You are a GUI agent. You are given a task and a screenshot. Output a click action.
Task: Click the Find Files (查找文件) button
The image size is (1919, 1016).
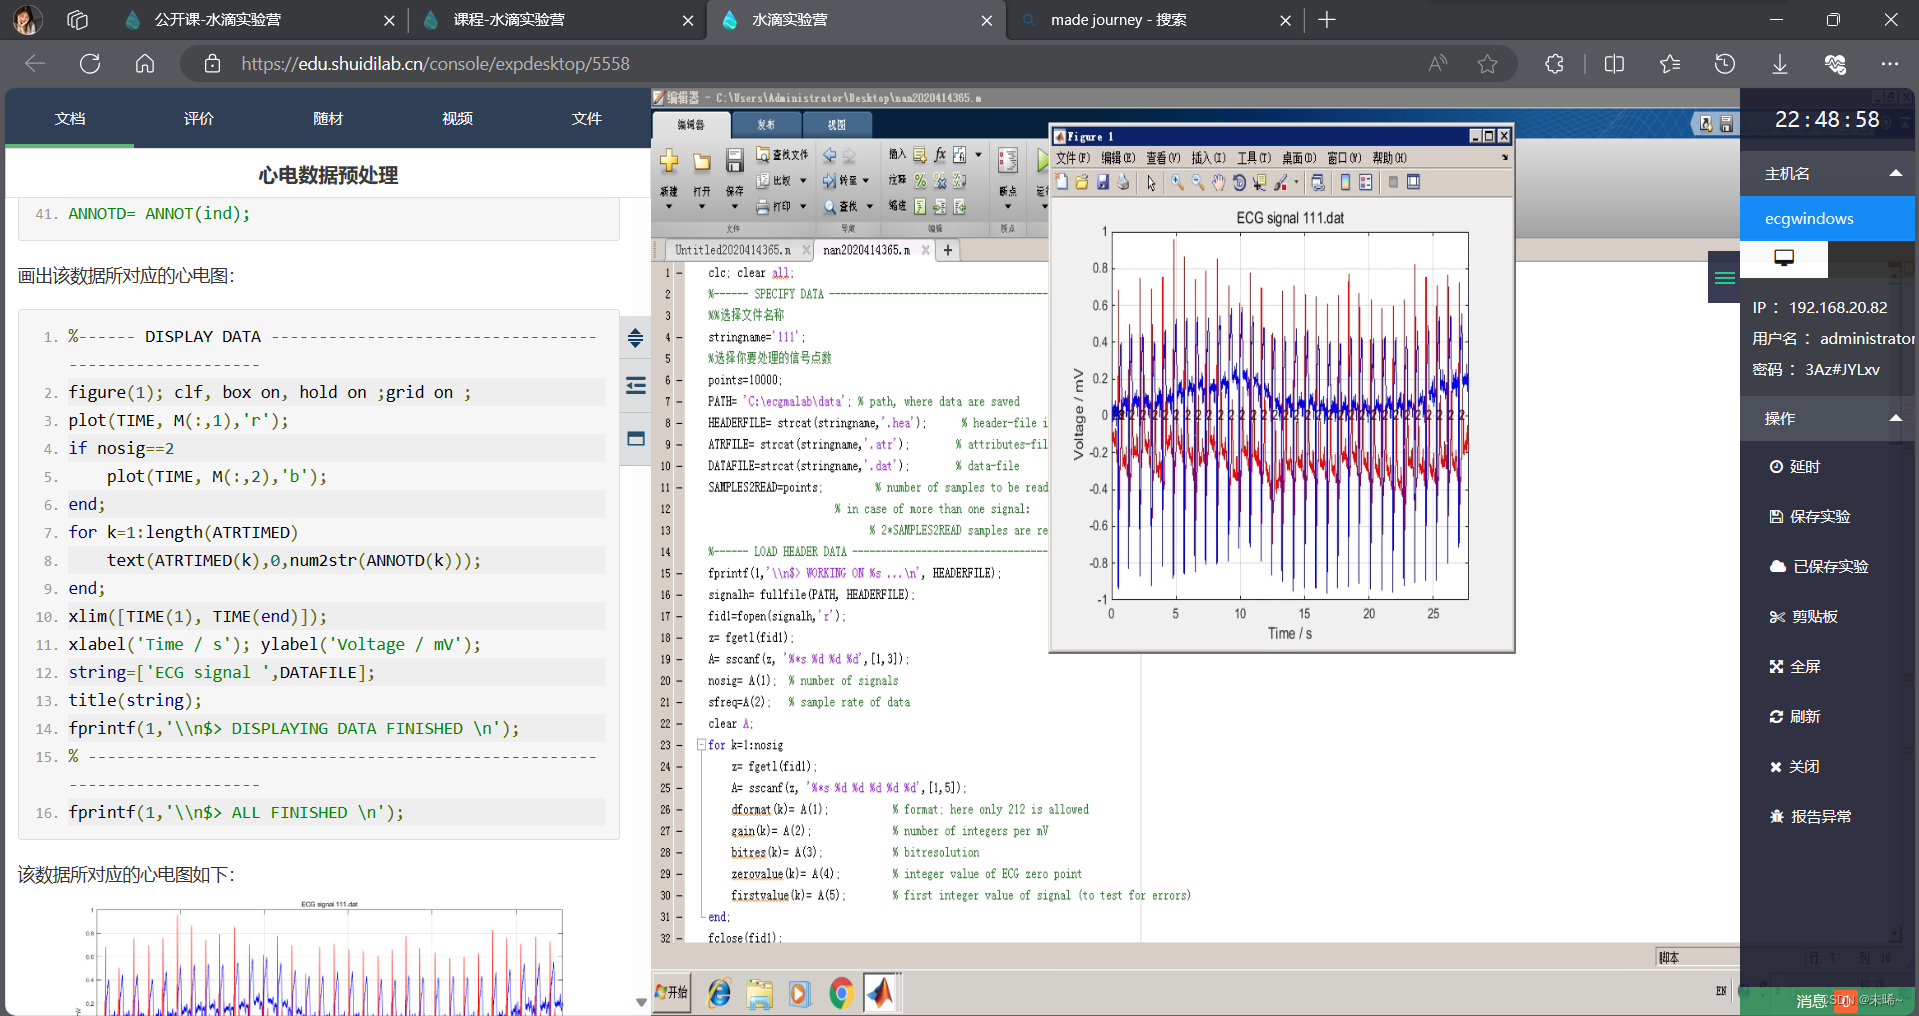[x=782, y=155]
